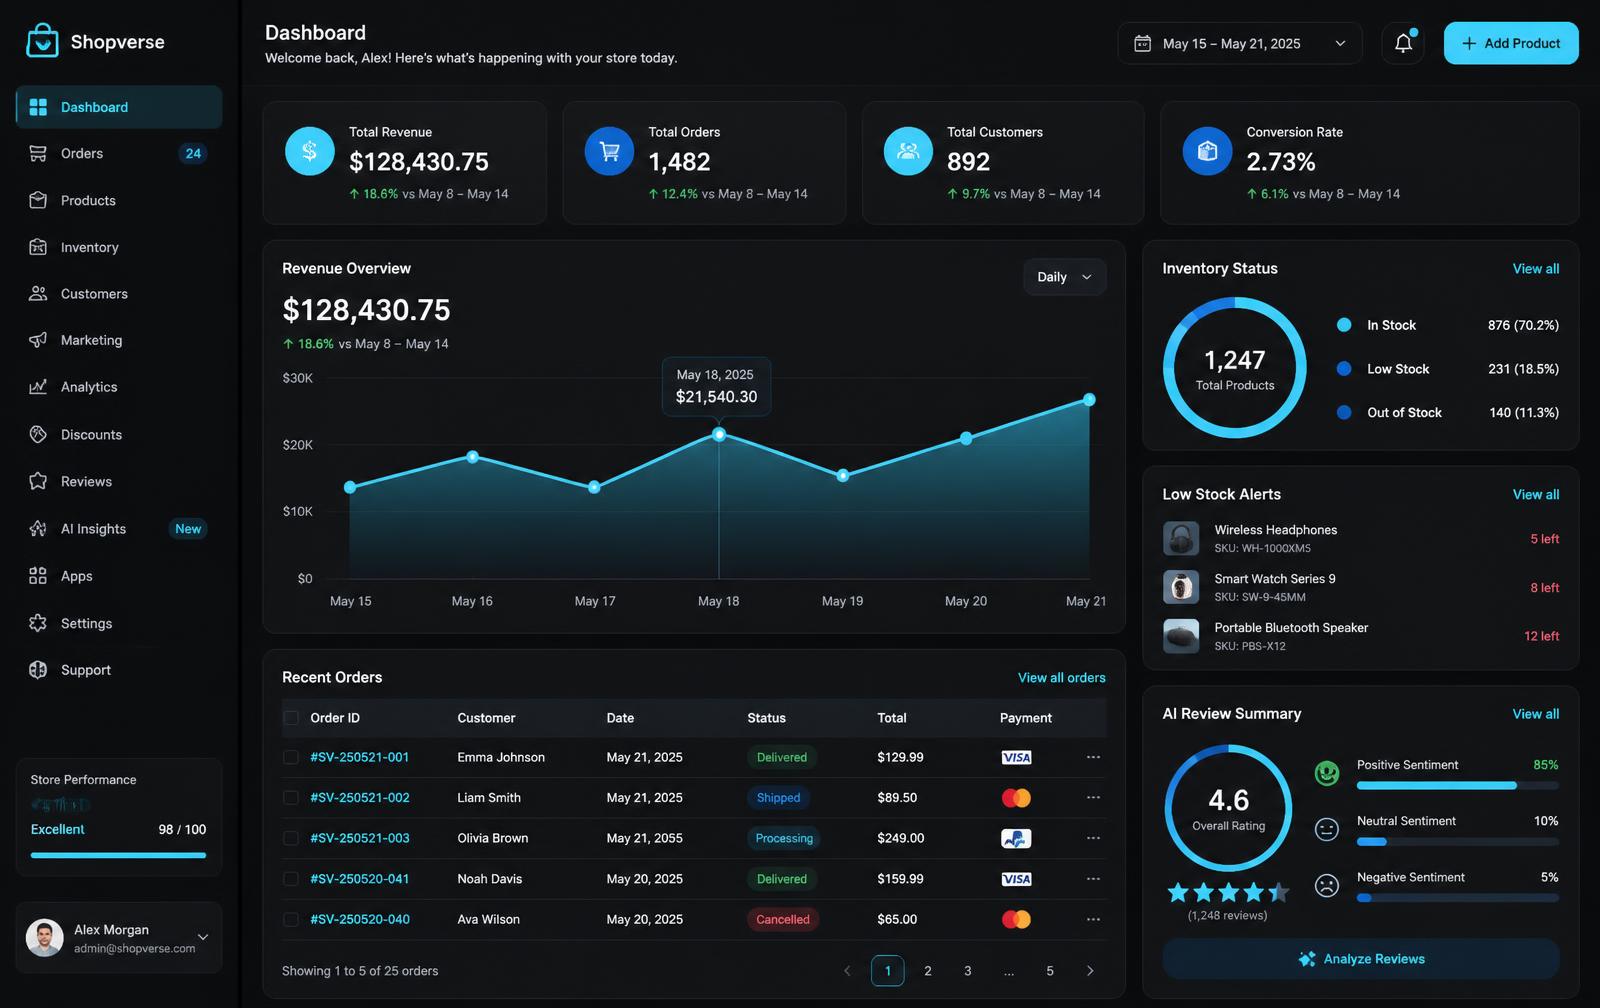The height and width of the screenshot is (1008, 1600).
Task: Open Reviews in the sidebar
Action: tap(119, 481)
